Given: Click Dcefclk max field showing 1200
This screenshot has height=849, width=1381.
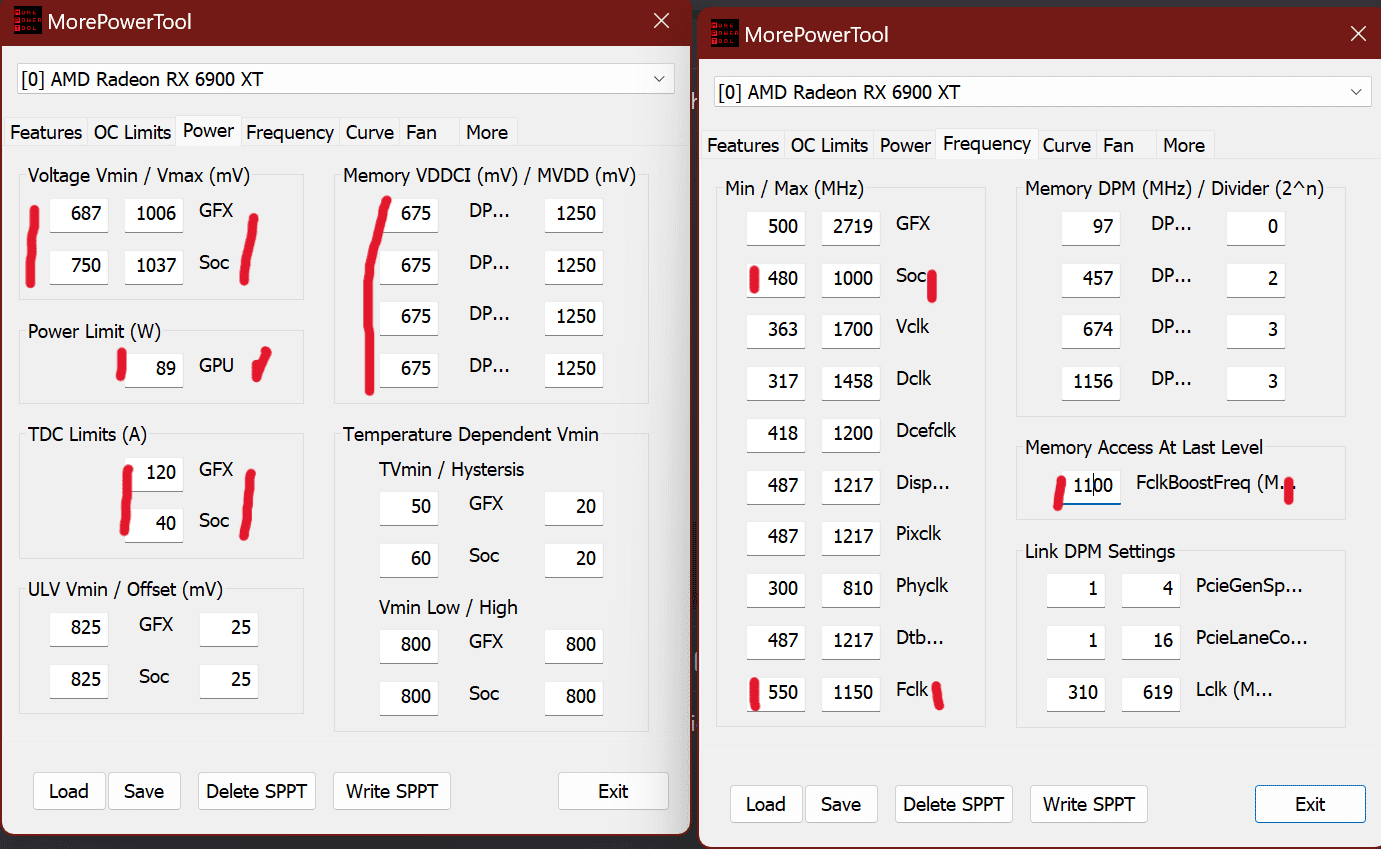Looking at the screenshot, I should coord(850,433).
